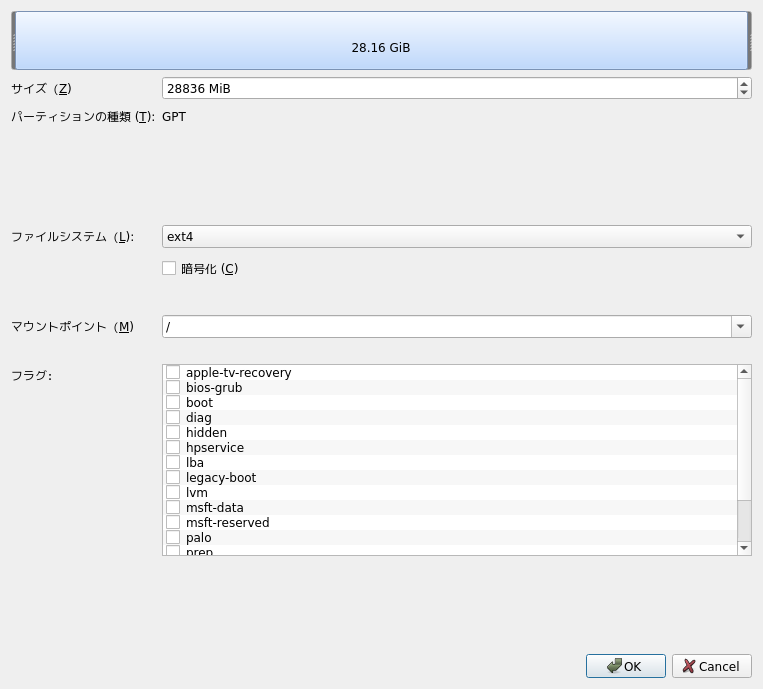Viewport: 763px width, 689px height.
Task: Click the mount point text field
Action: pos(446,327)
